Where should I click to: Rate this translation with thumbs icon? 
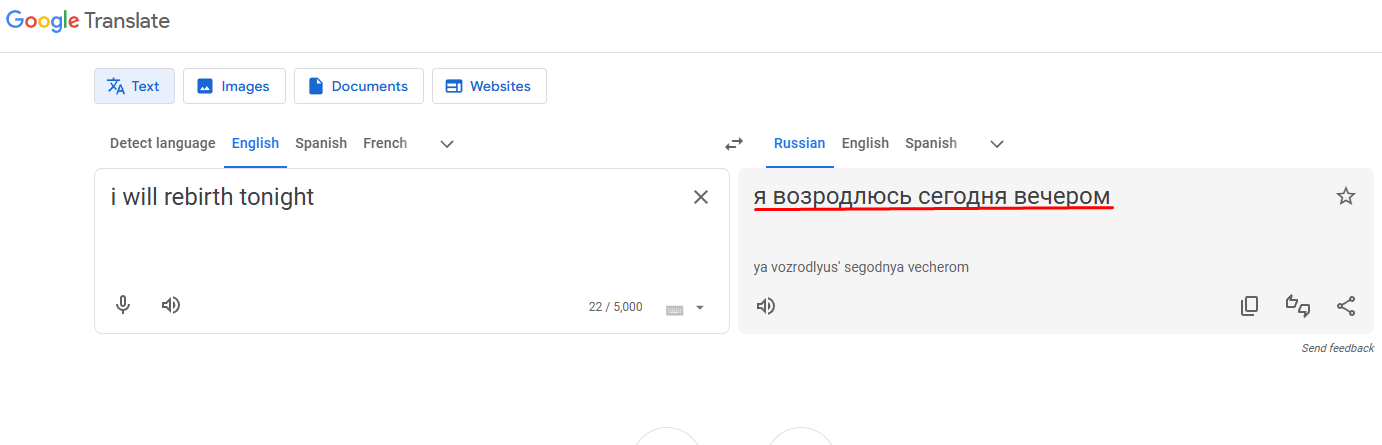(x=1298, y=306)
